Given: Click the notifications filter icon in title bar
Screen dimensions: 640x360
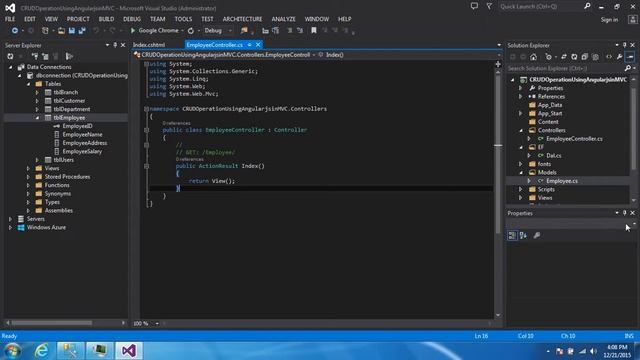Looking at the screenshot, I should coord(489,6).
